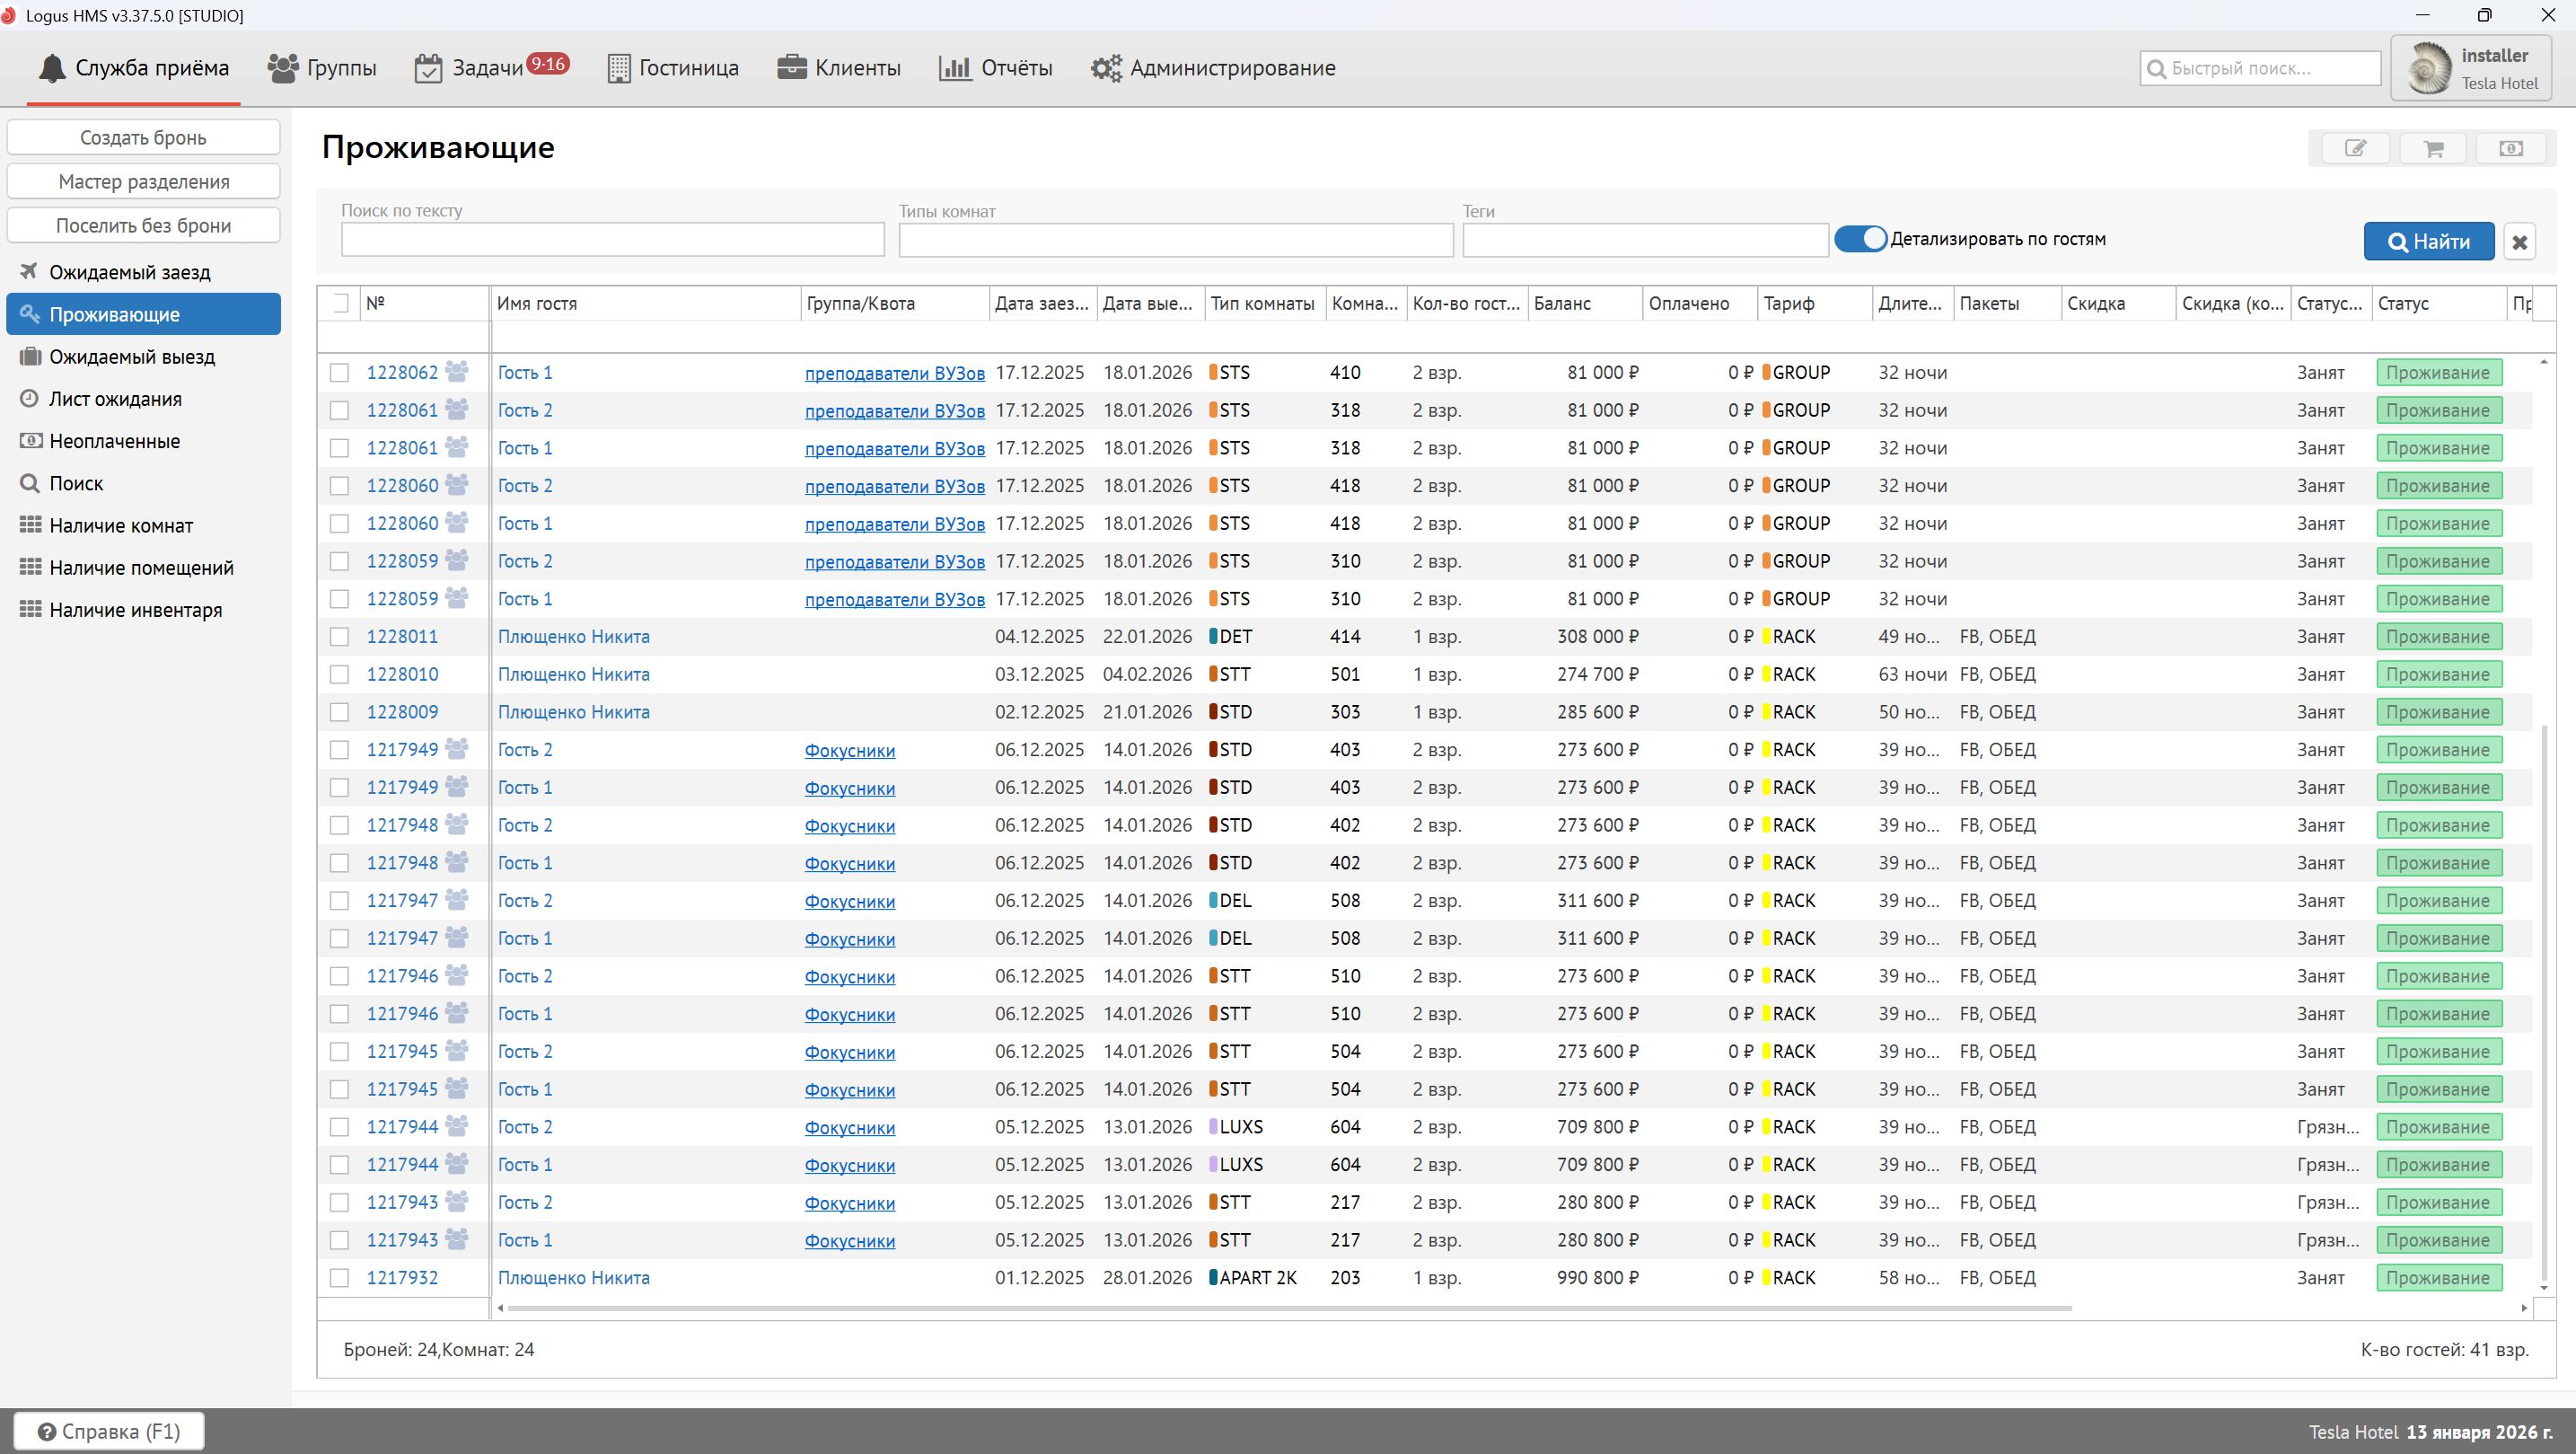Image resolution: width=2576 pixels, height=1454 pixels.
Task: Open Фокусники group link for booking 1217949
Action: click(x=849, y=751)
